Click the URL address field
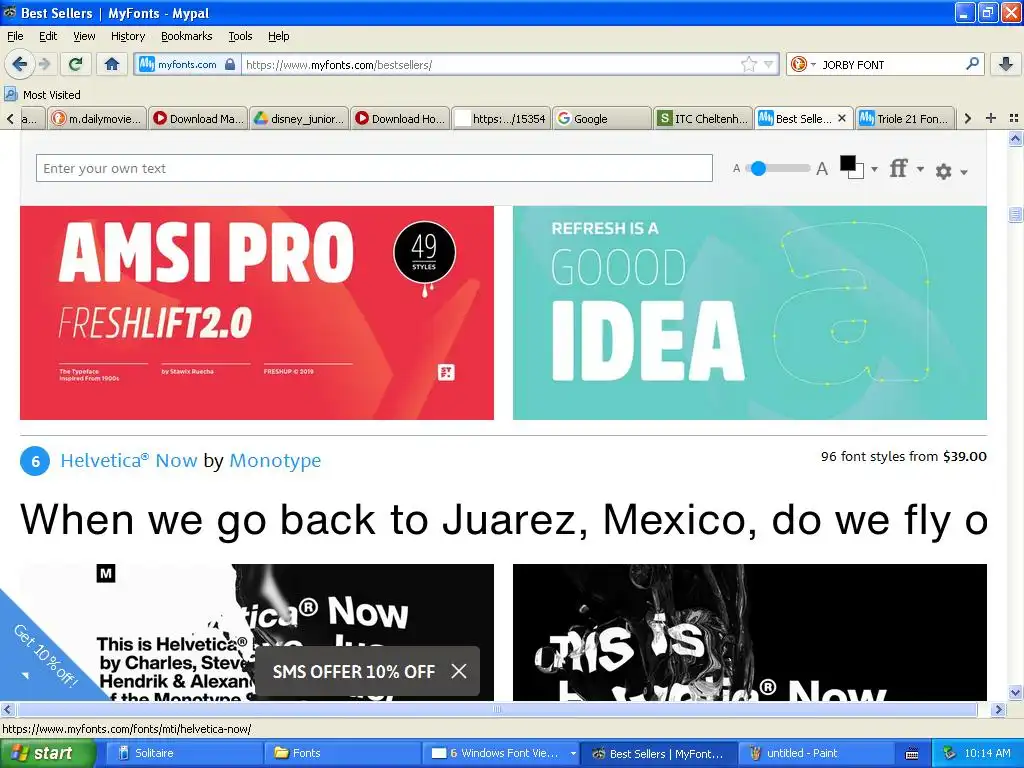The width and height of the screenshot is (1024, 768). 490,64
